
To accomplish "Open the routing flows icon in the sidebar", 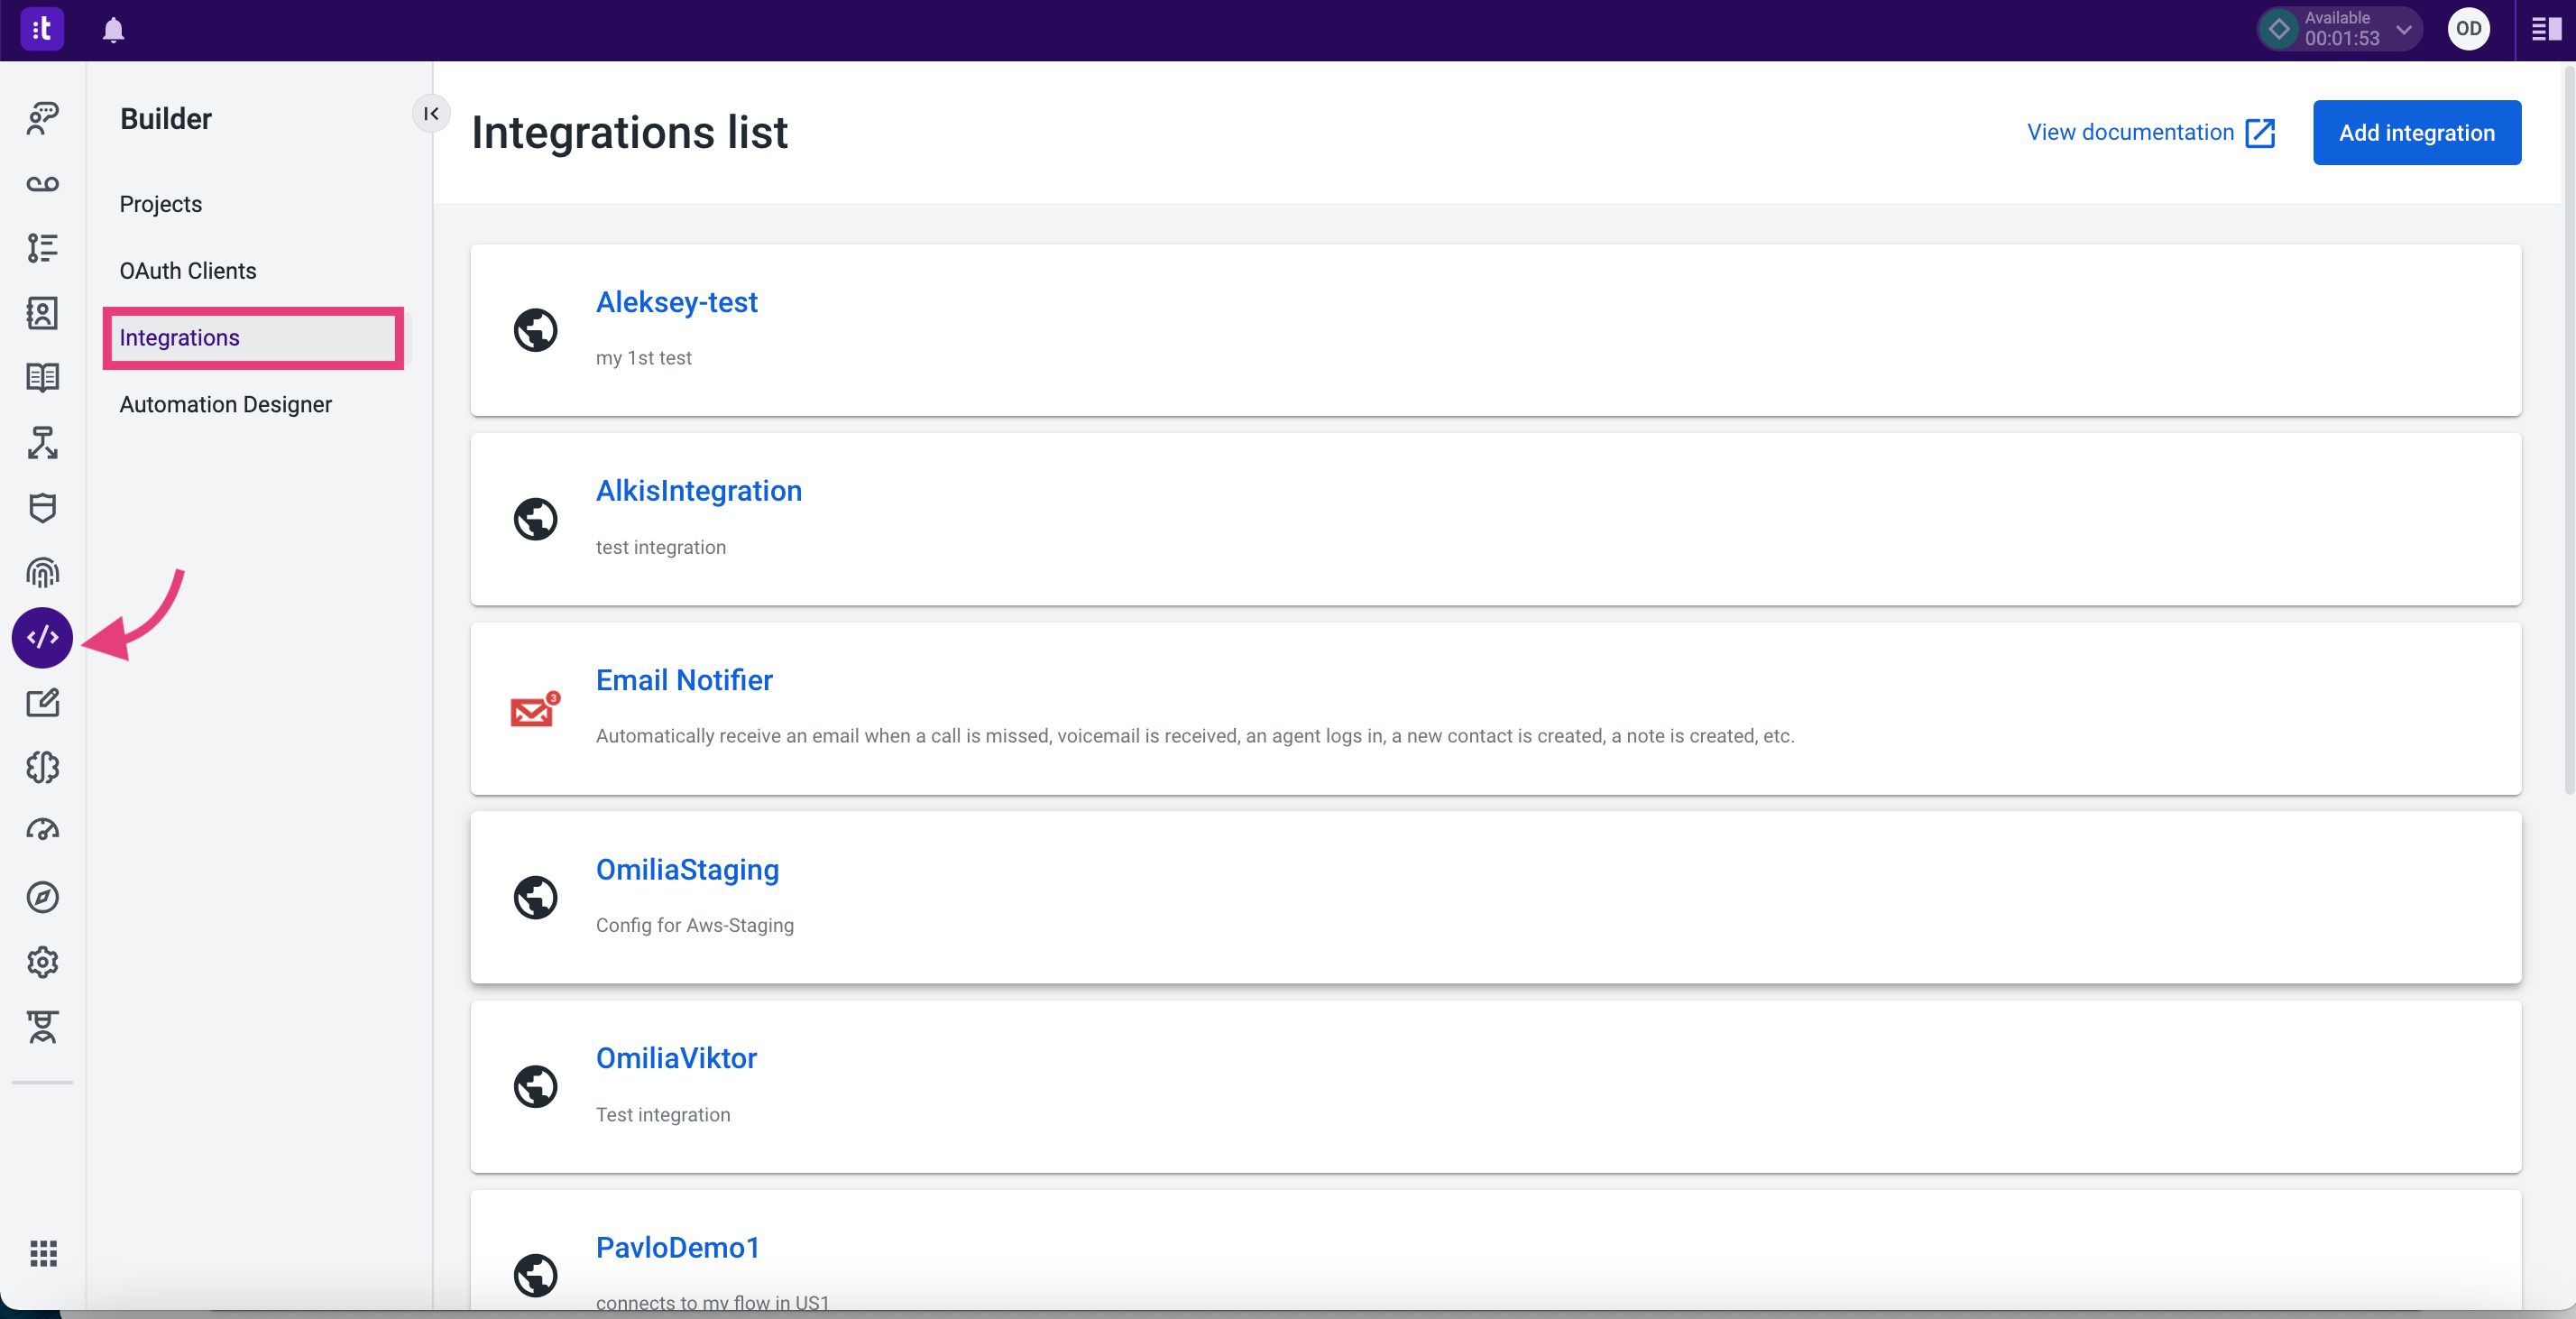I will pyautogui.click(x=43, y=443).
